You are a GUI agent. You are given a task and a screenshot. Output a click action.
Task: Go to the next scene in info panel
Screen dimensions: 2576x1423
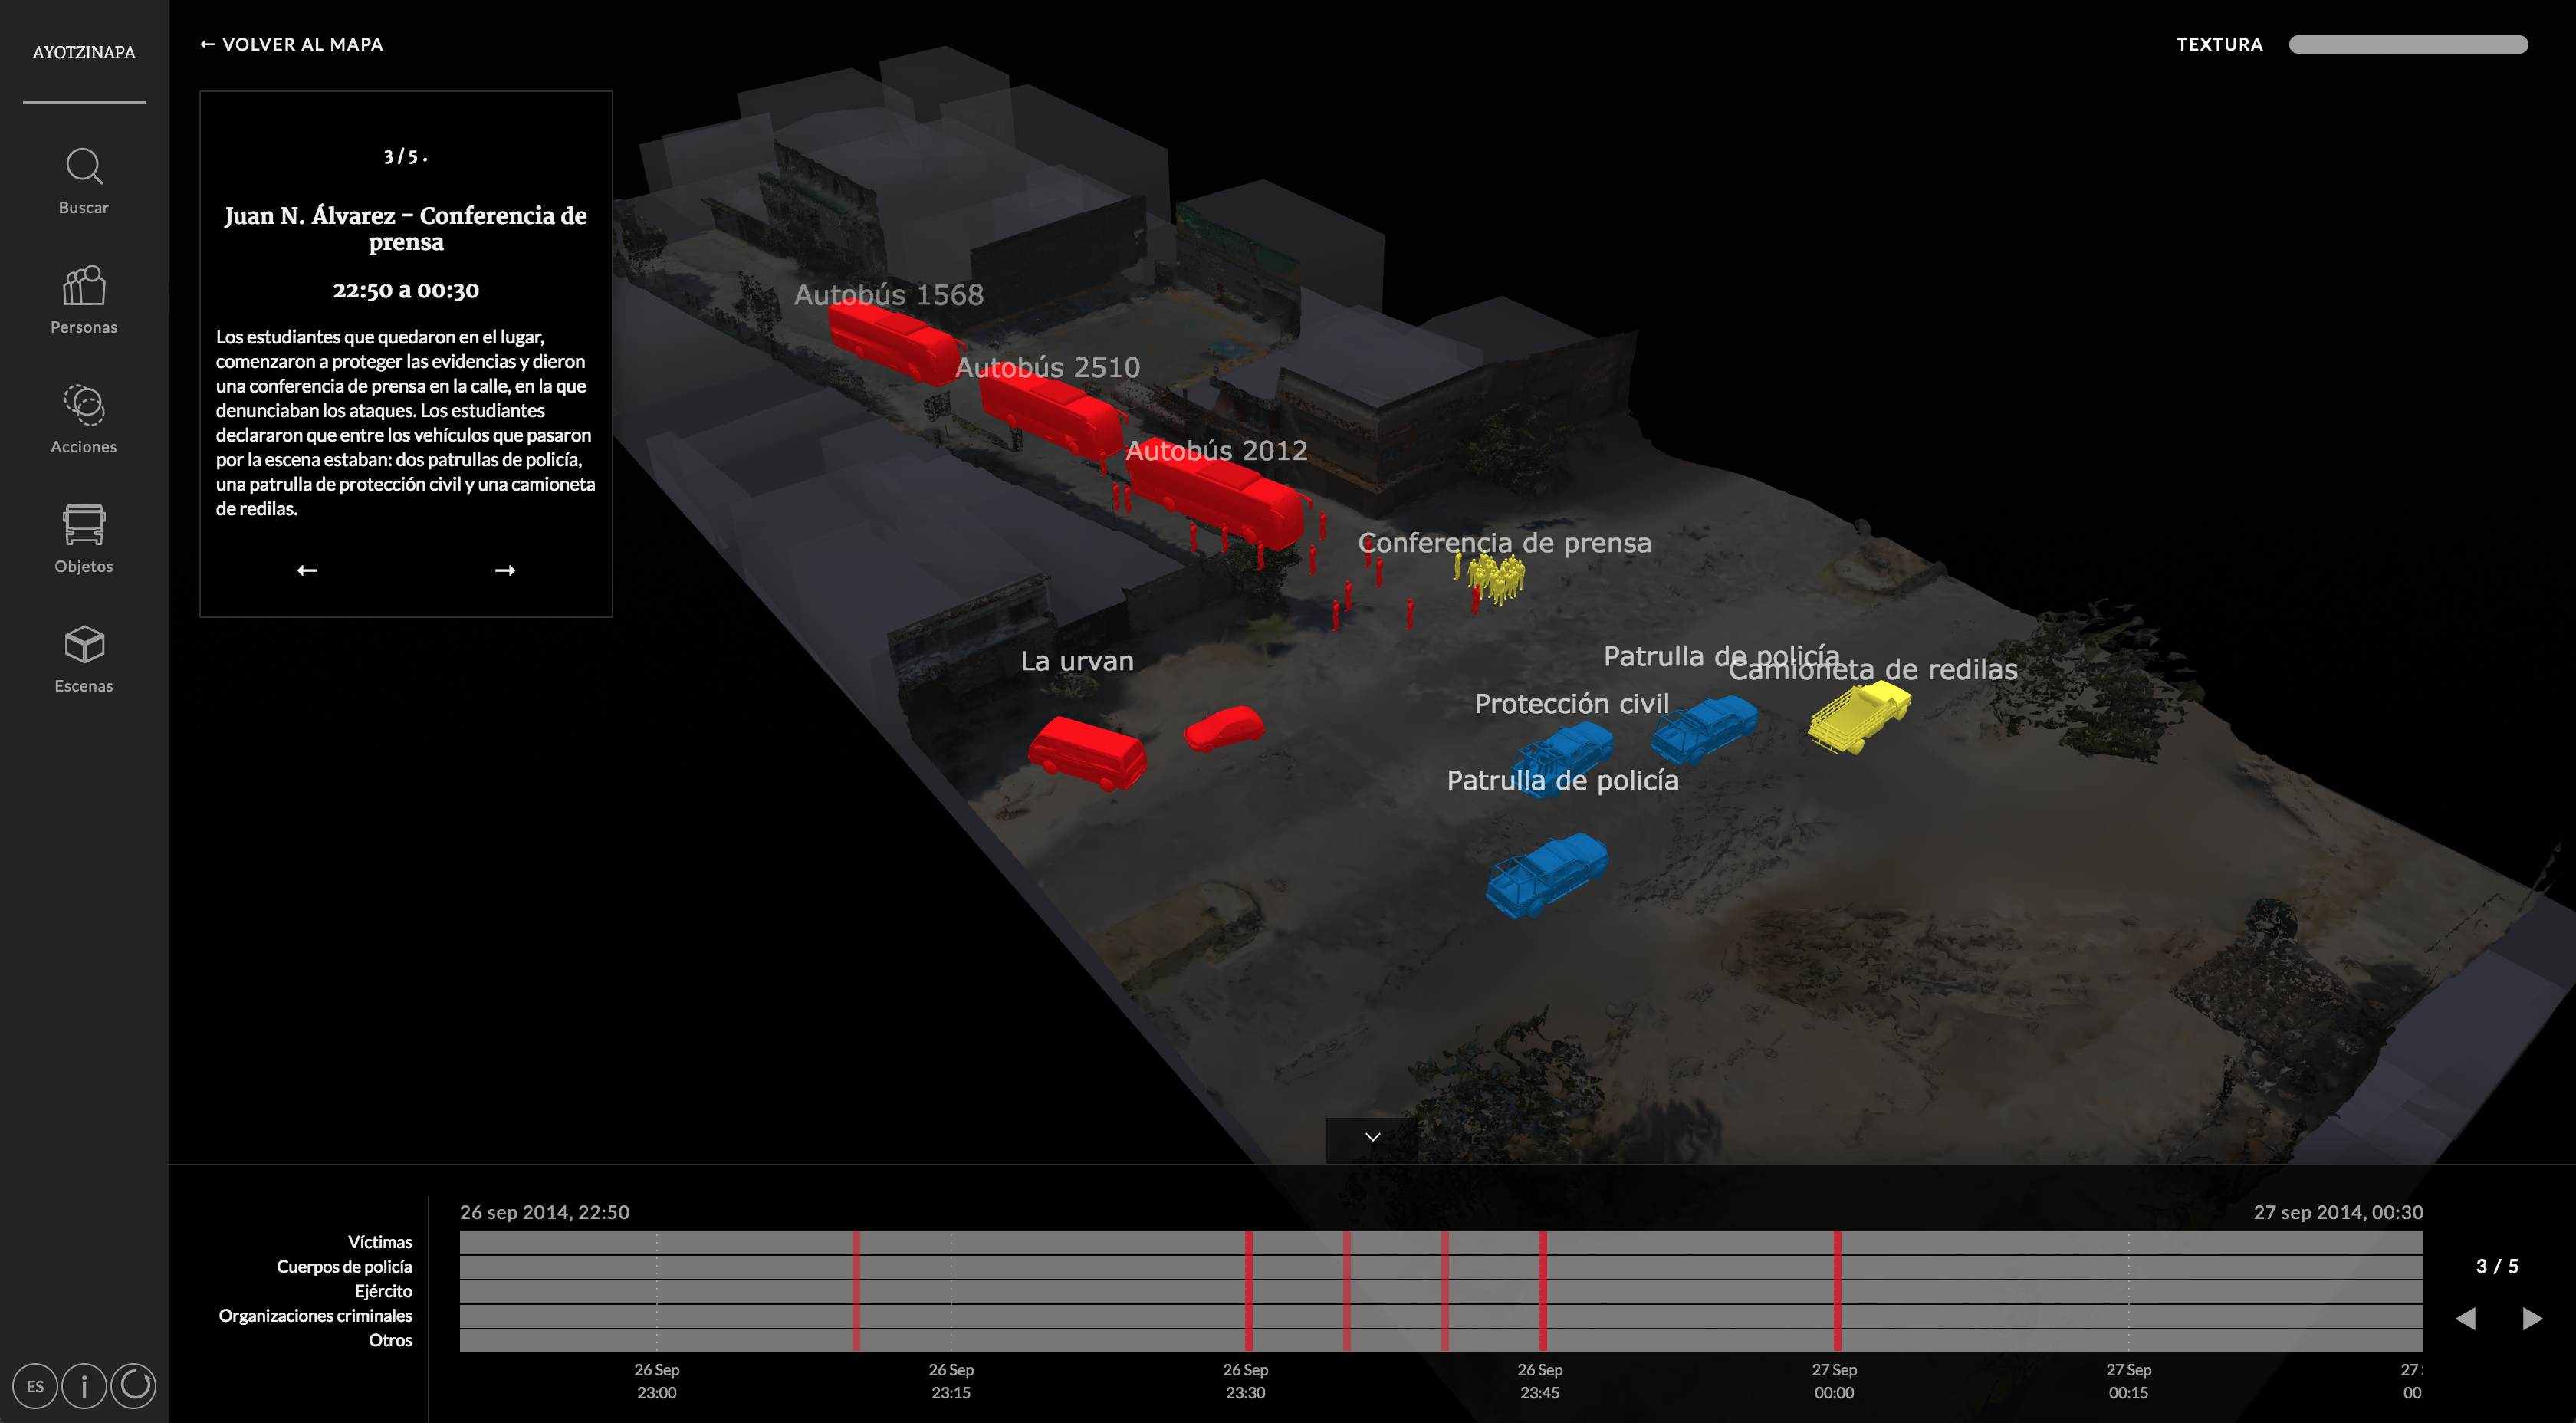coord(505,570)
